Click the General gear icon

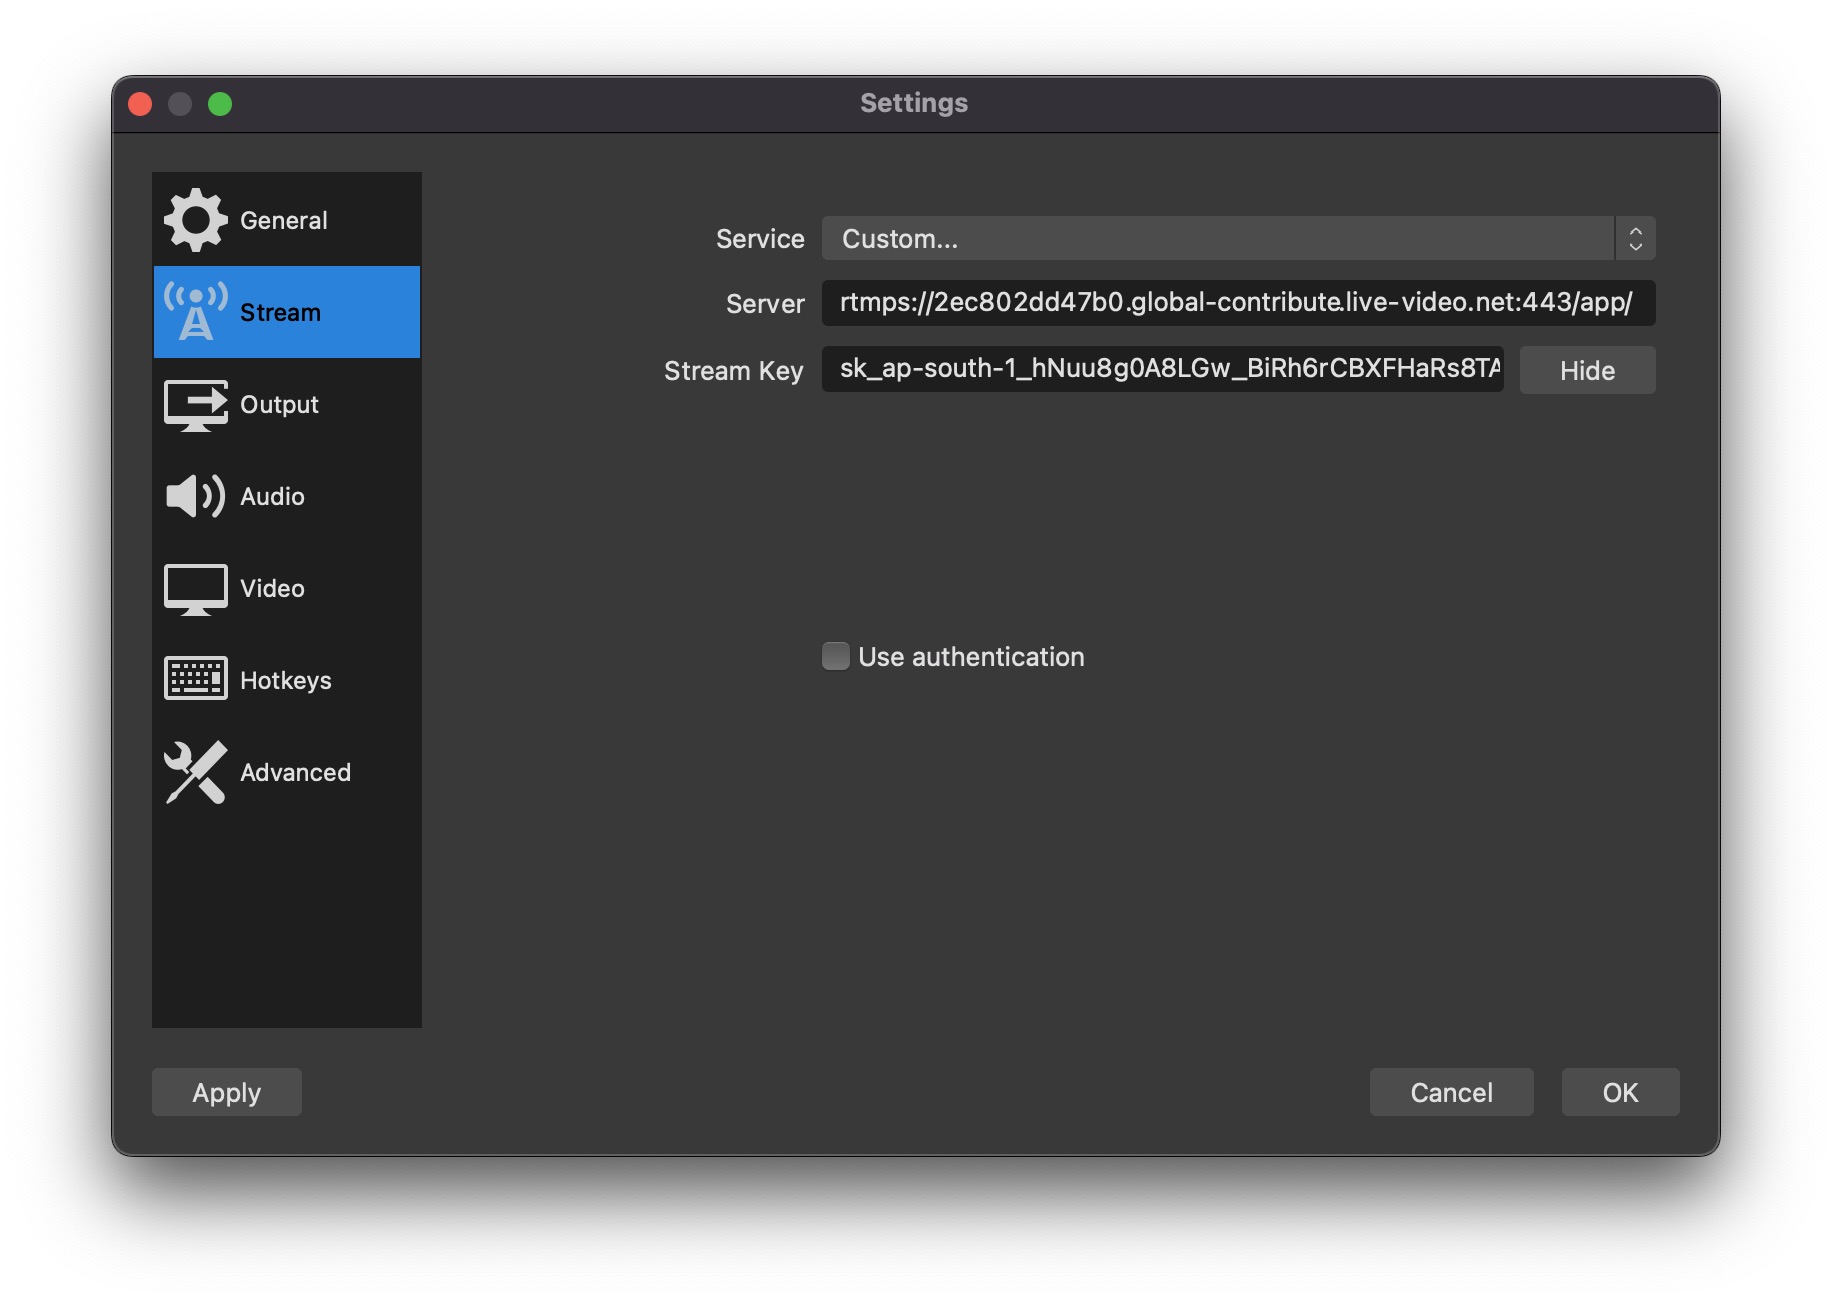click(x=195, y=220)
